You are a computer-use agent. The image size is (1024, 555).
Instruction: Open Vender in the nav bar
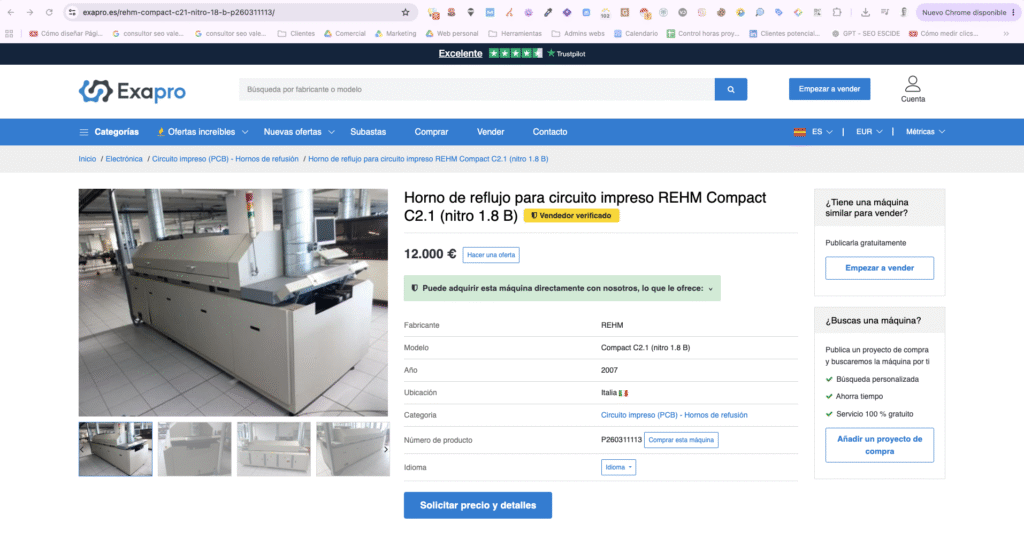[490, 132]
